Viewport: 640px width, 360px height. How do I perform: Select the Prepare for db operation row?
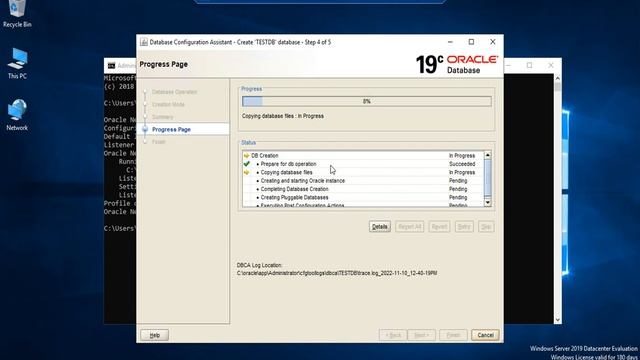(363, 164)
